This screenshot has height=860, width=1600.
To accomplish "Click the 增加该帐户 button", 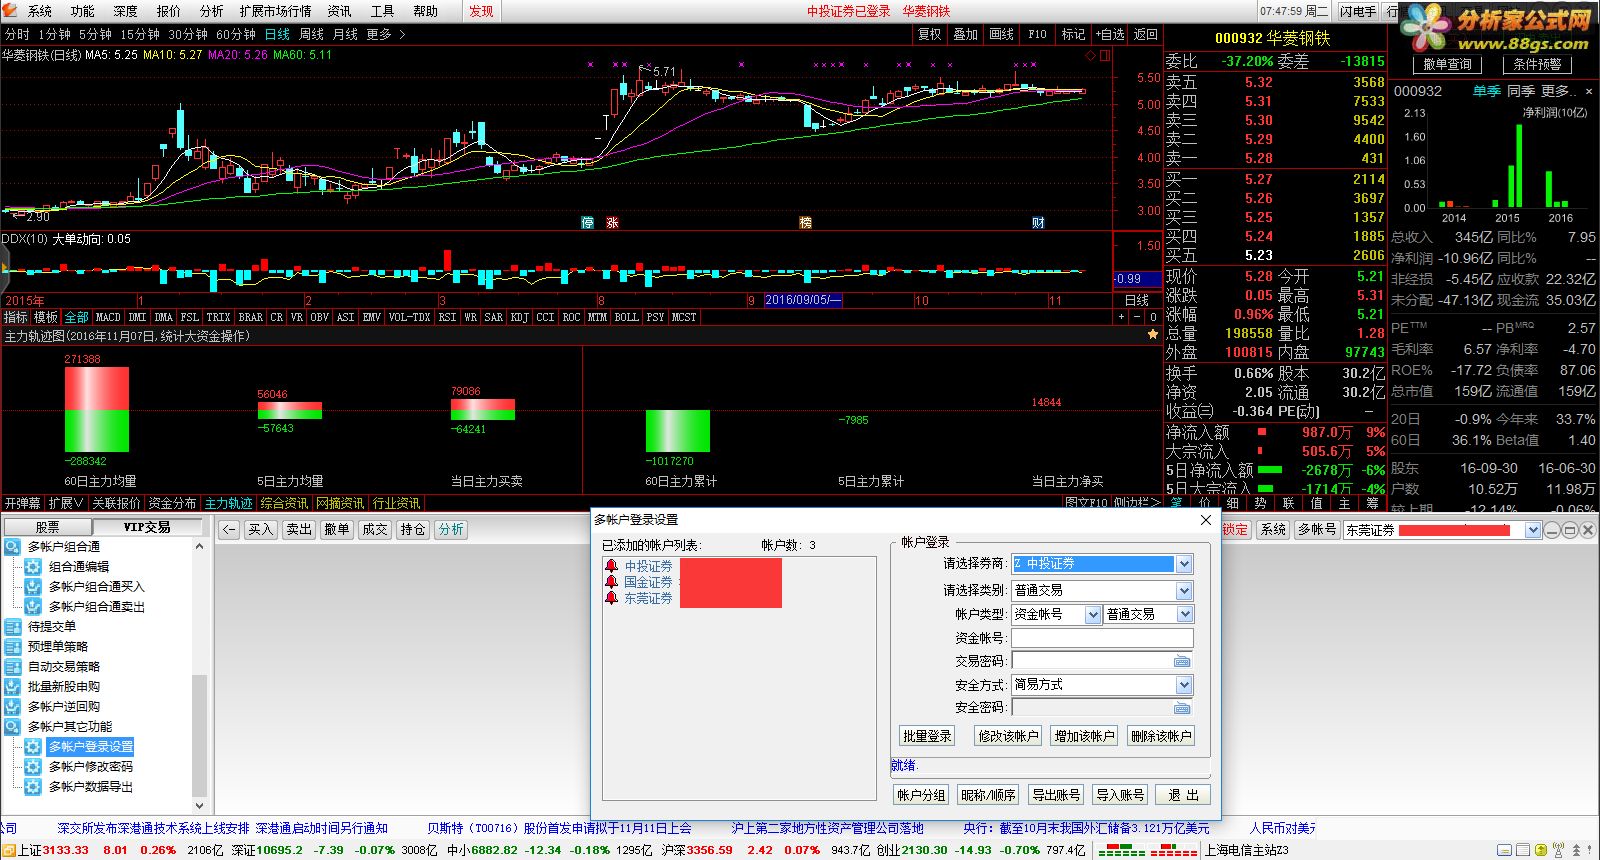I will point(1084,736).
